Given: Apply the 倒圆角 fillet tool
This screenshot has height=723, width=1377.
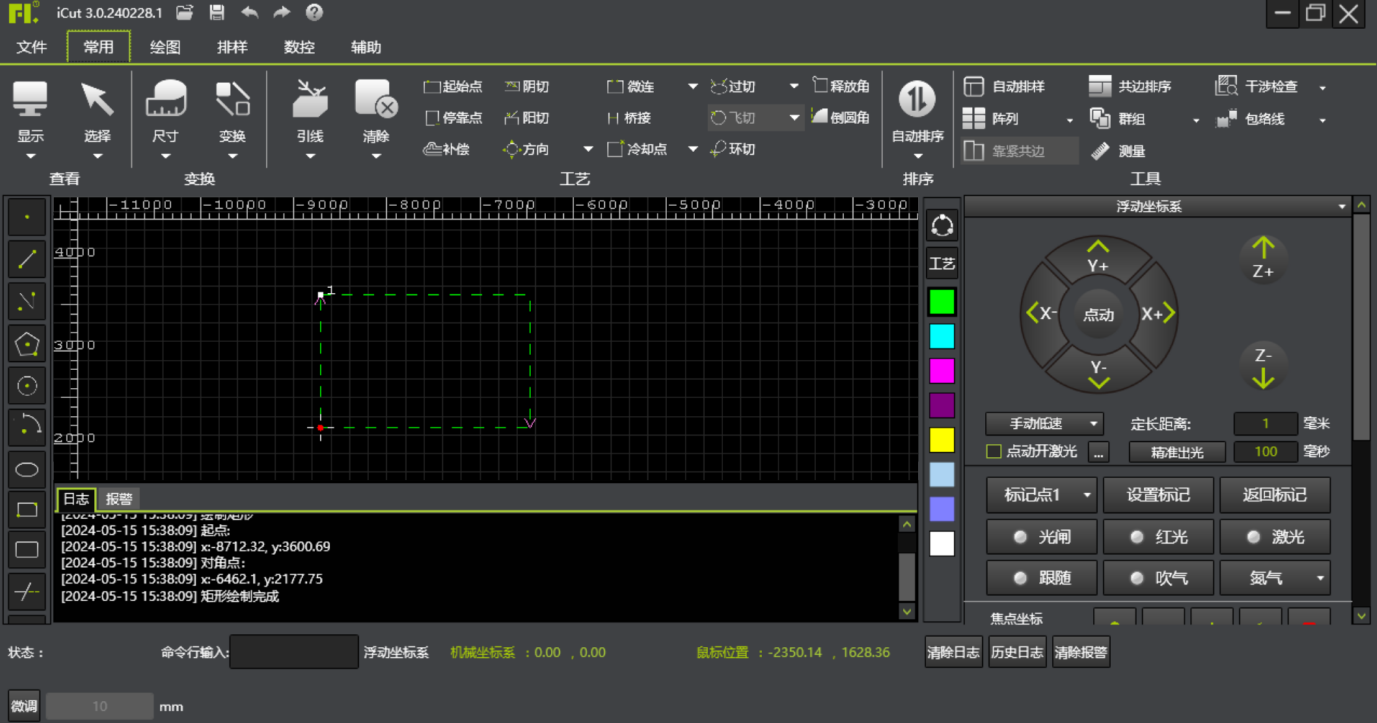Looking at the screenshot, I should [840, 117].
